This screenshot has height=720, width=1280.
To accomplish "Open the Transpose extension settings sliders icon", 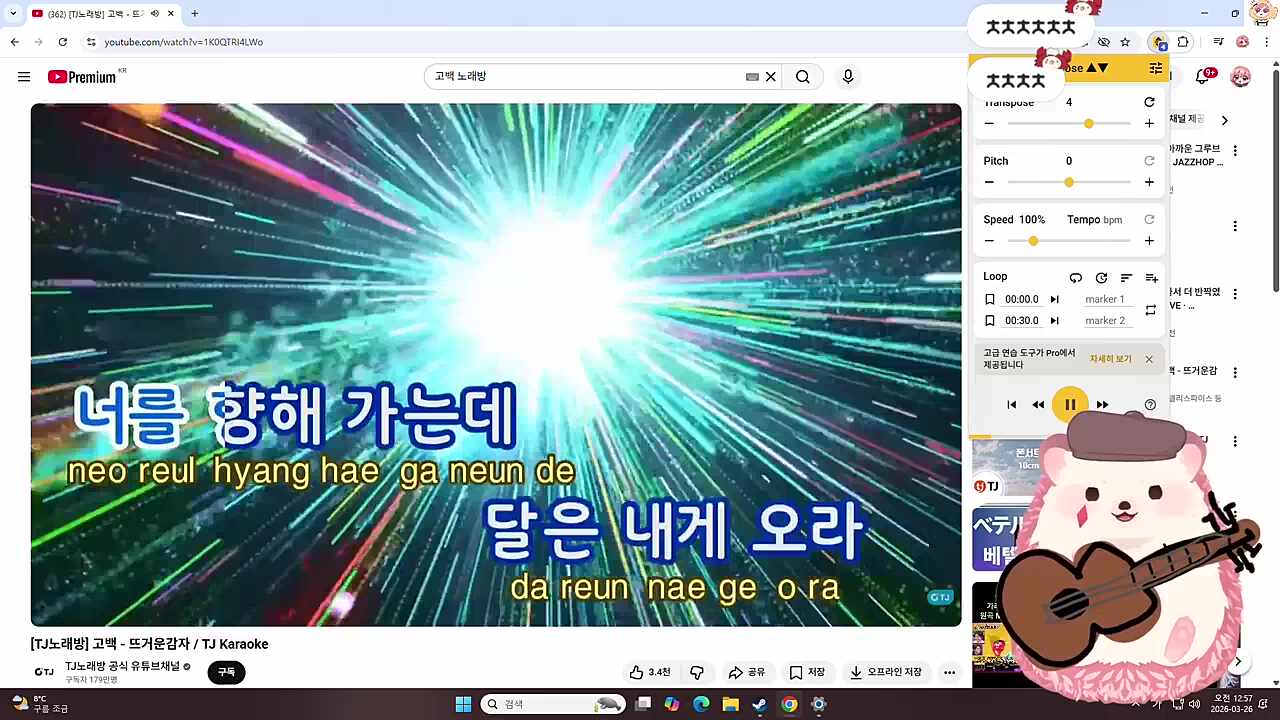I will pyautogui.click(x=1155, y=68).
